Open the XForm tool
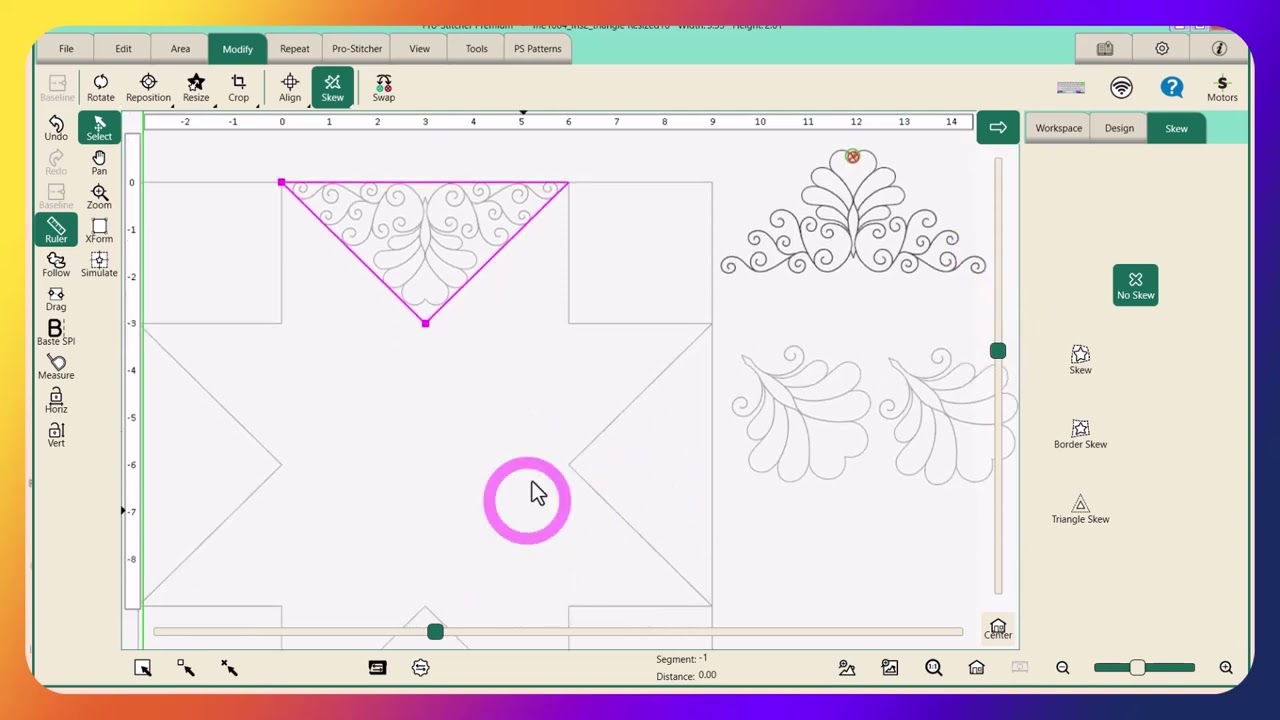This screenshot has width=1280, height=720. pyautogui.click(x=99, y=231)
